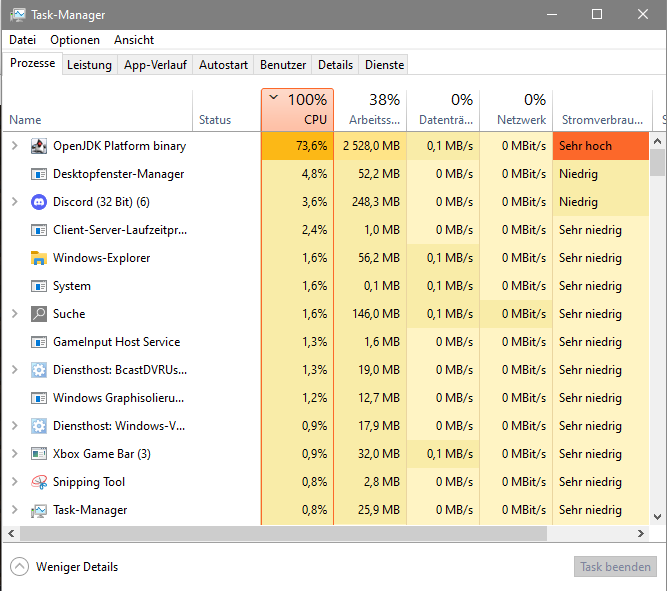
Task: Sort by Stromverbrauch column header
Action: (x=602, y=110)
